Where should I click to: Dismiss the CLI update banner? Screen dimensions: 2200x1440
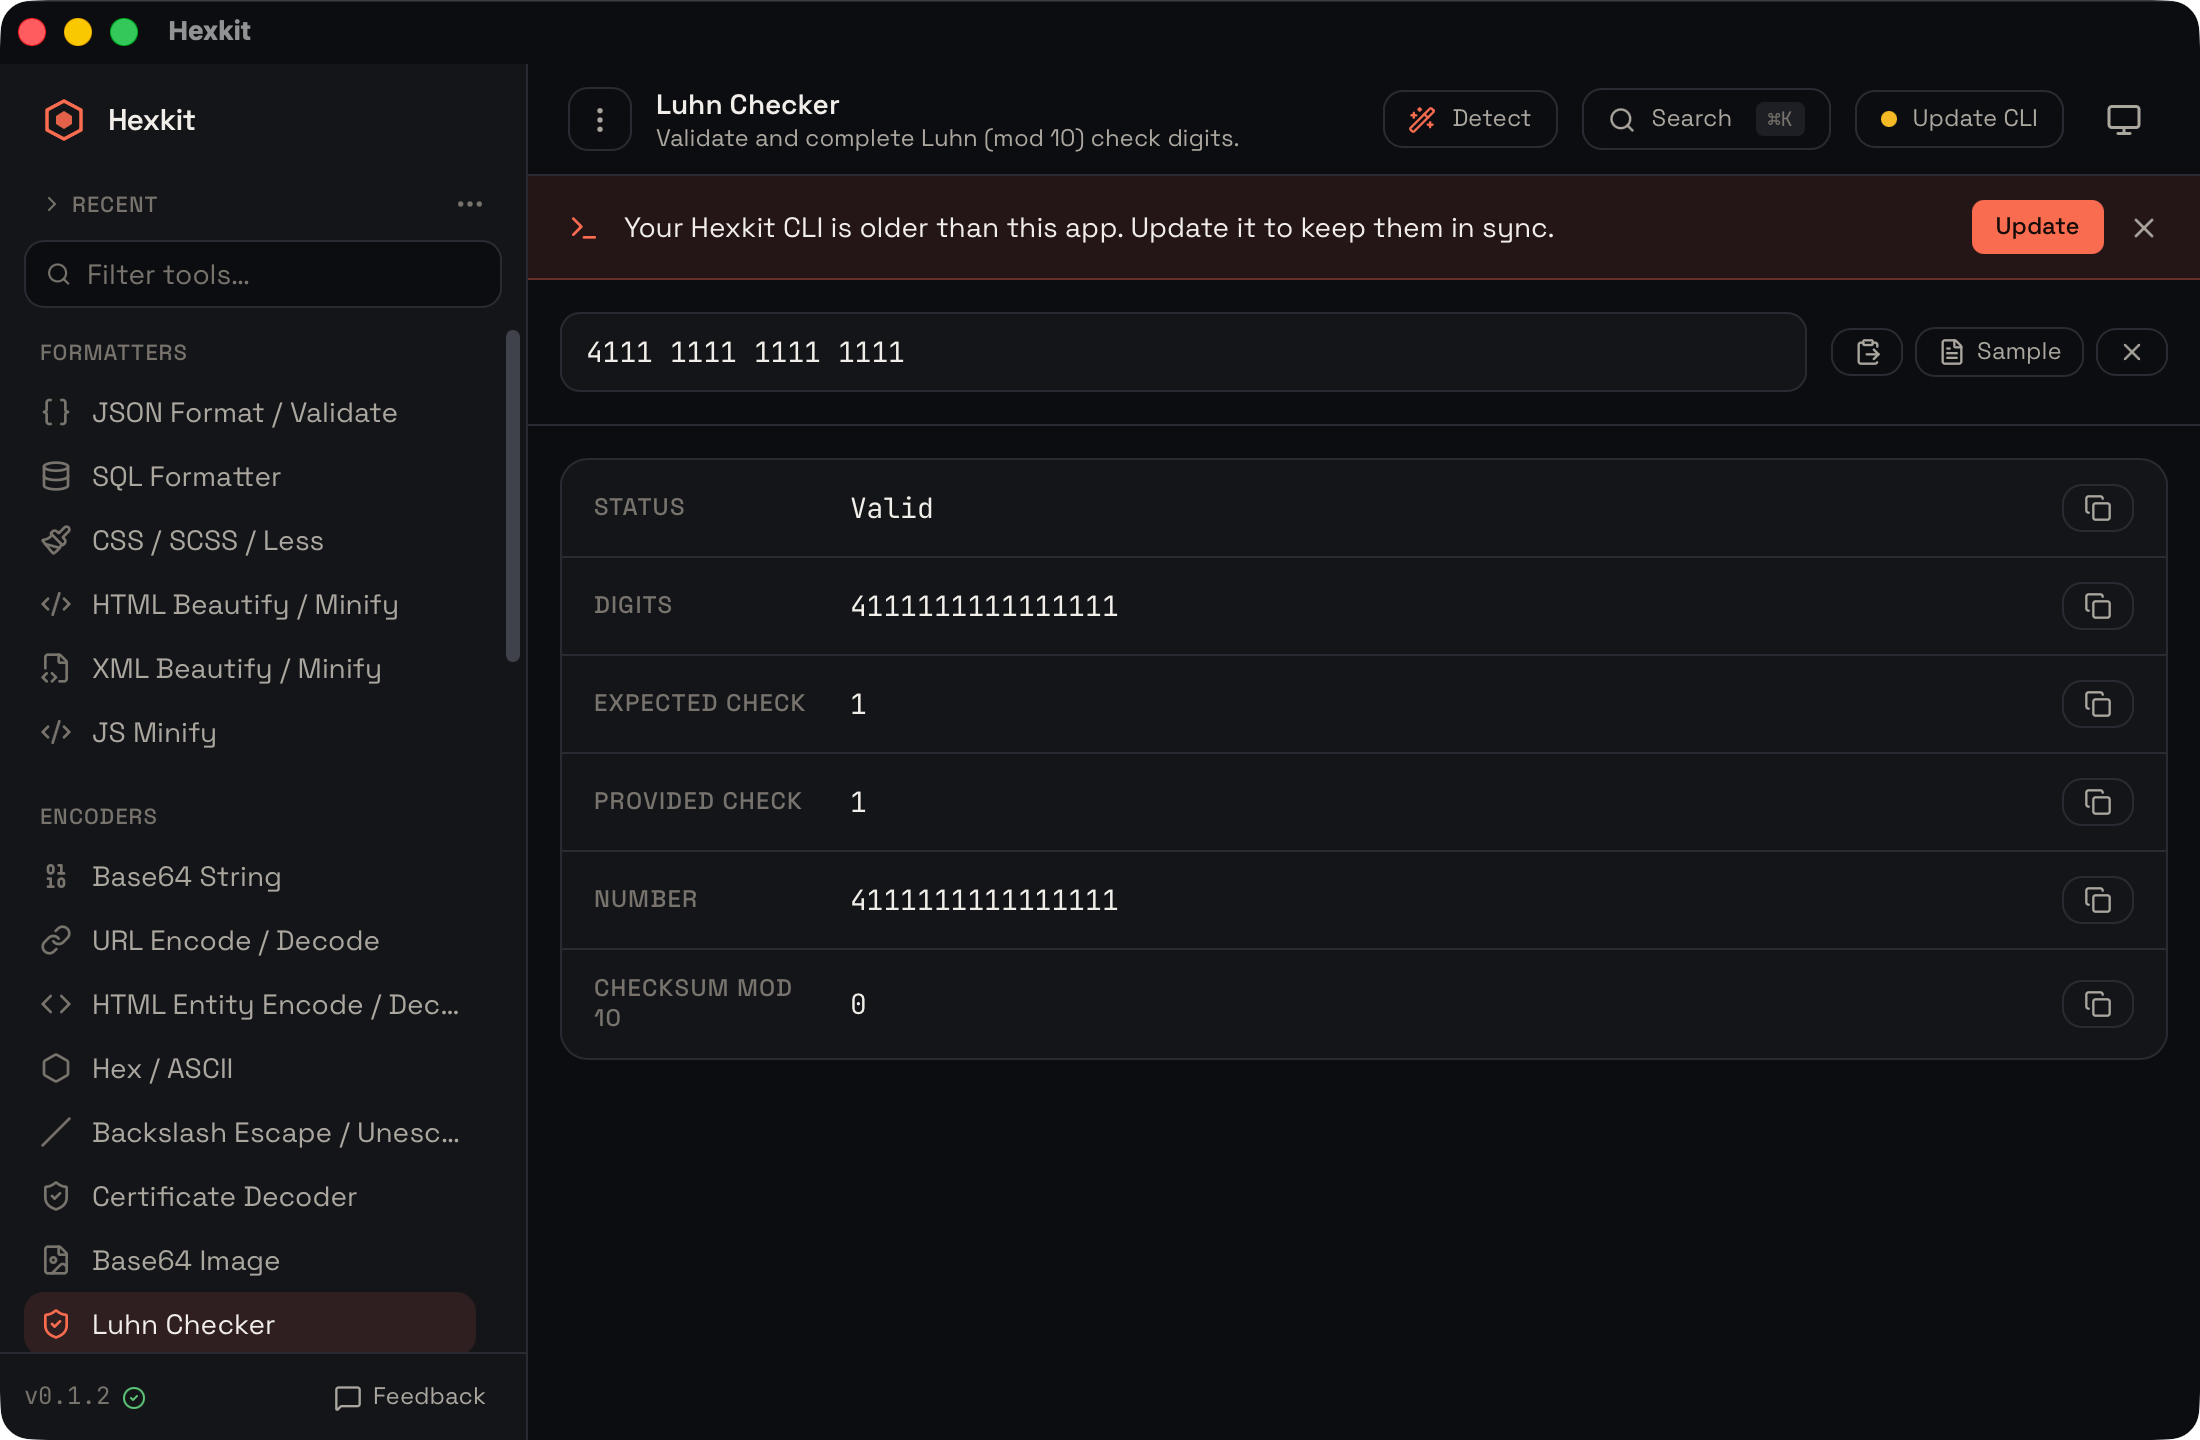point(2144,228)
